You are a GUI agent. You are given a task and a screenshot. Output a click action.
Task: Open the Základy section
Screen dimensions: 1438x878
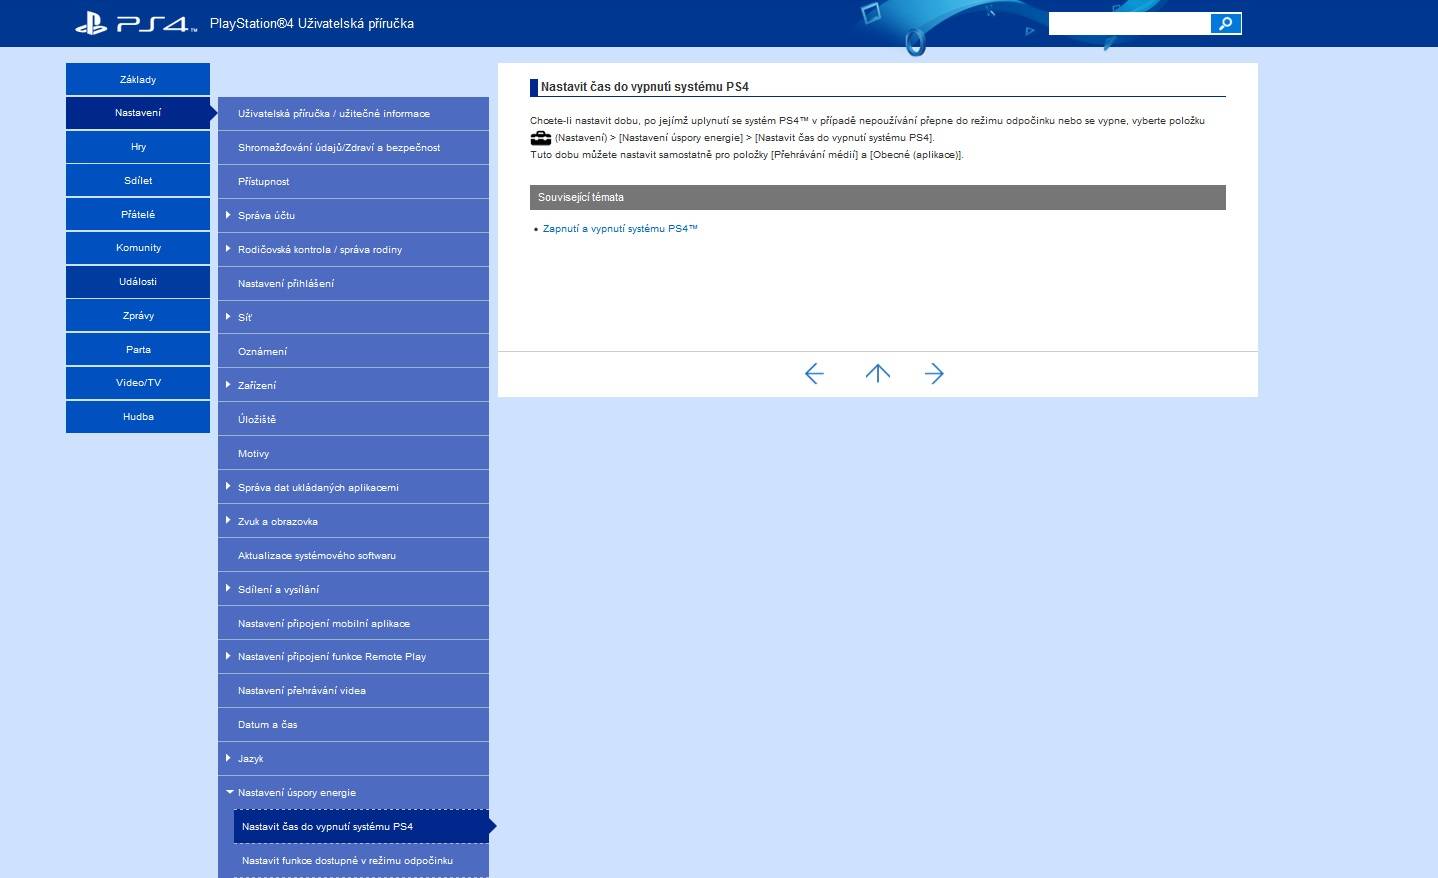pos(138,79)
